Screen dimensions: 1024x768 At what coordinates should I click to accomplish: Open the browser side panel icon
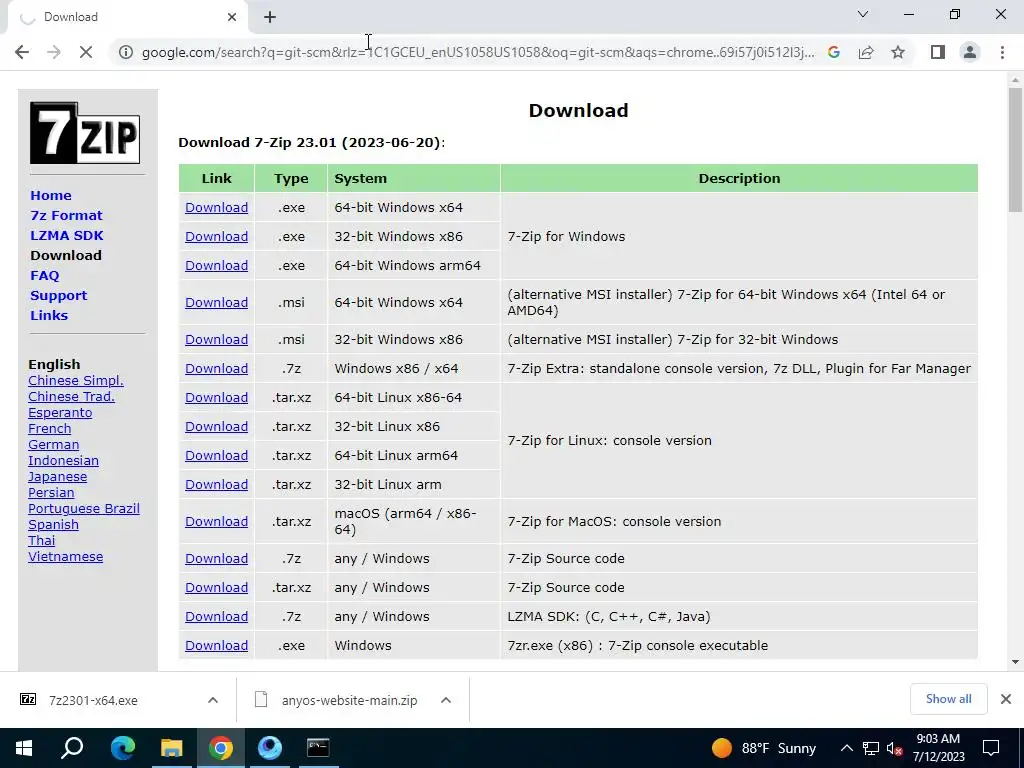(938, 52)
